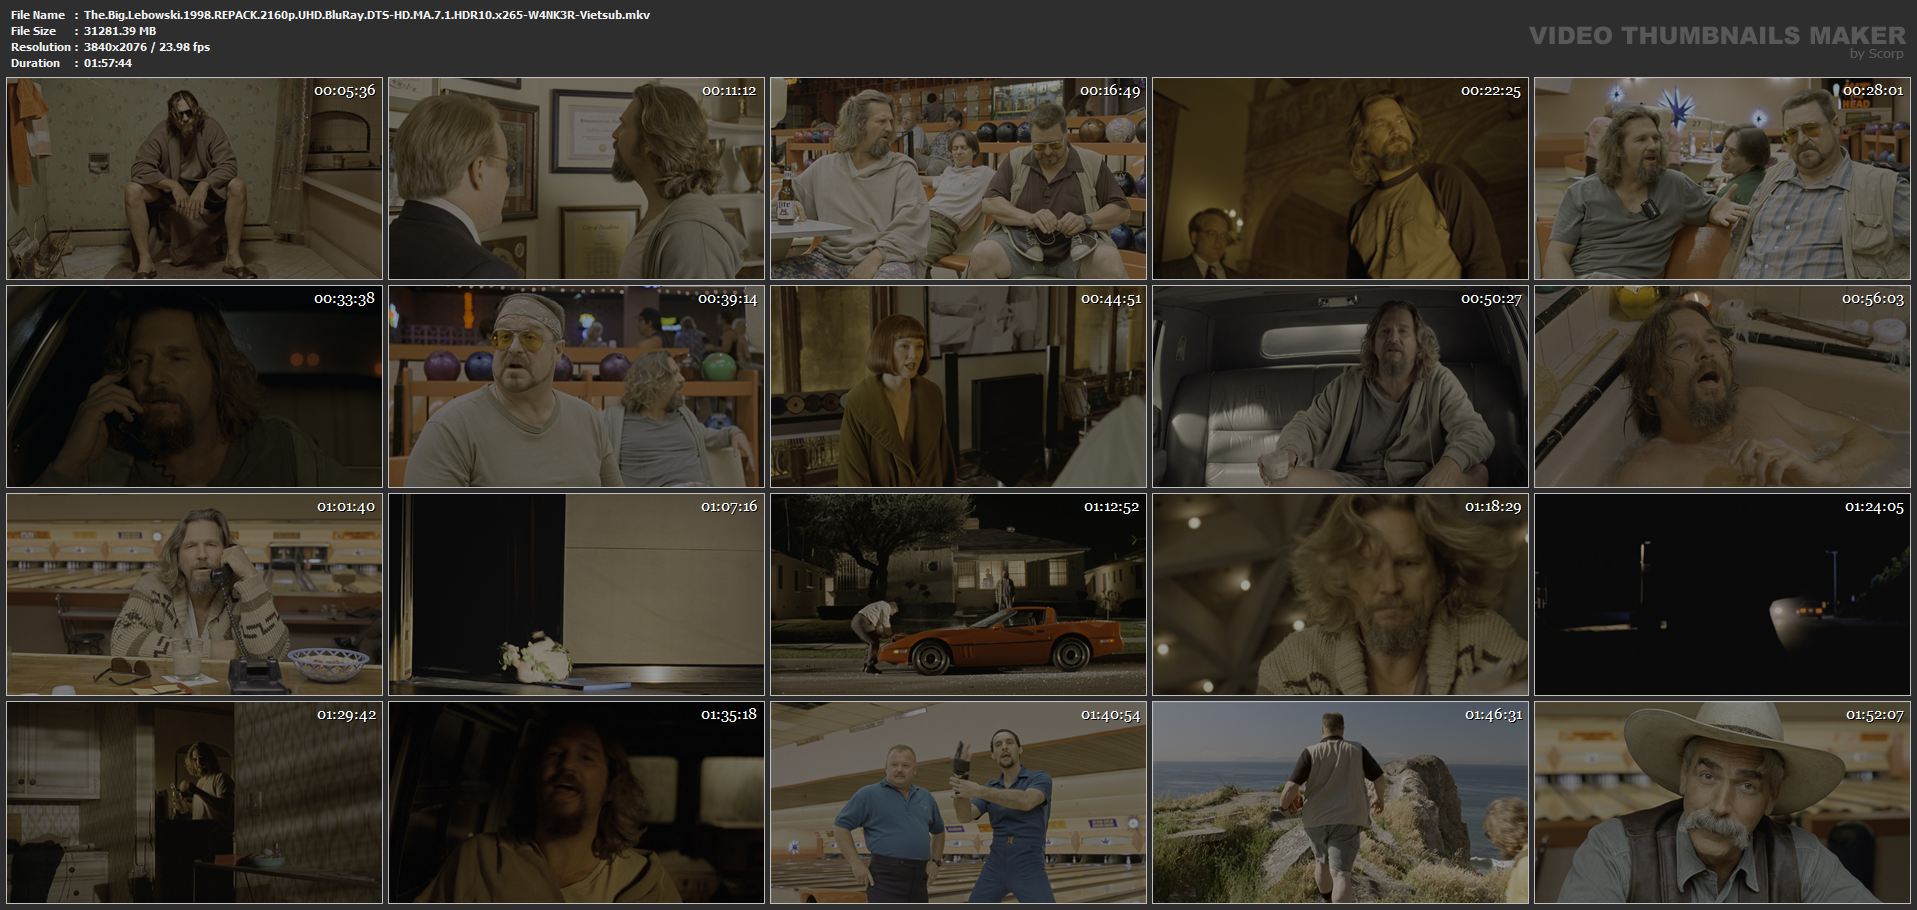Click the 00:56:03 timestamp label
The width and height of the screenshot is (1917, 910).
pyautogui.click(x=1873, y=299)
